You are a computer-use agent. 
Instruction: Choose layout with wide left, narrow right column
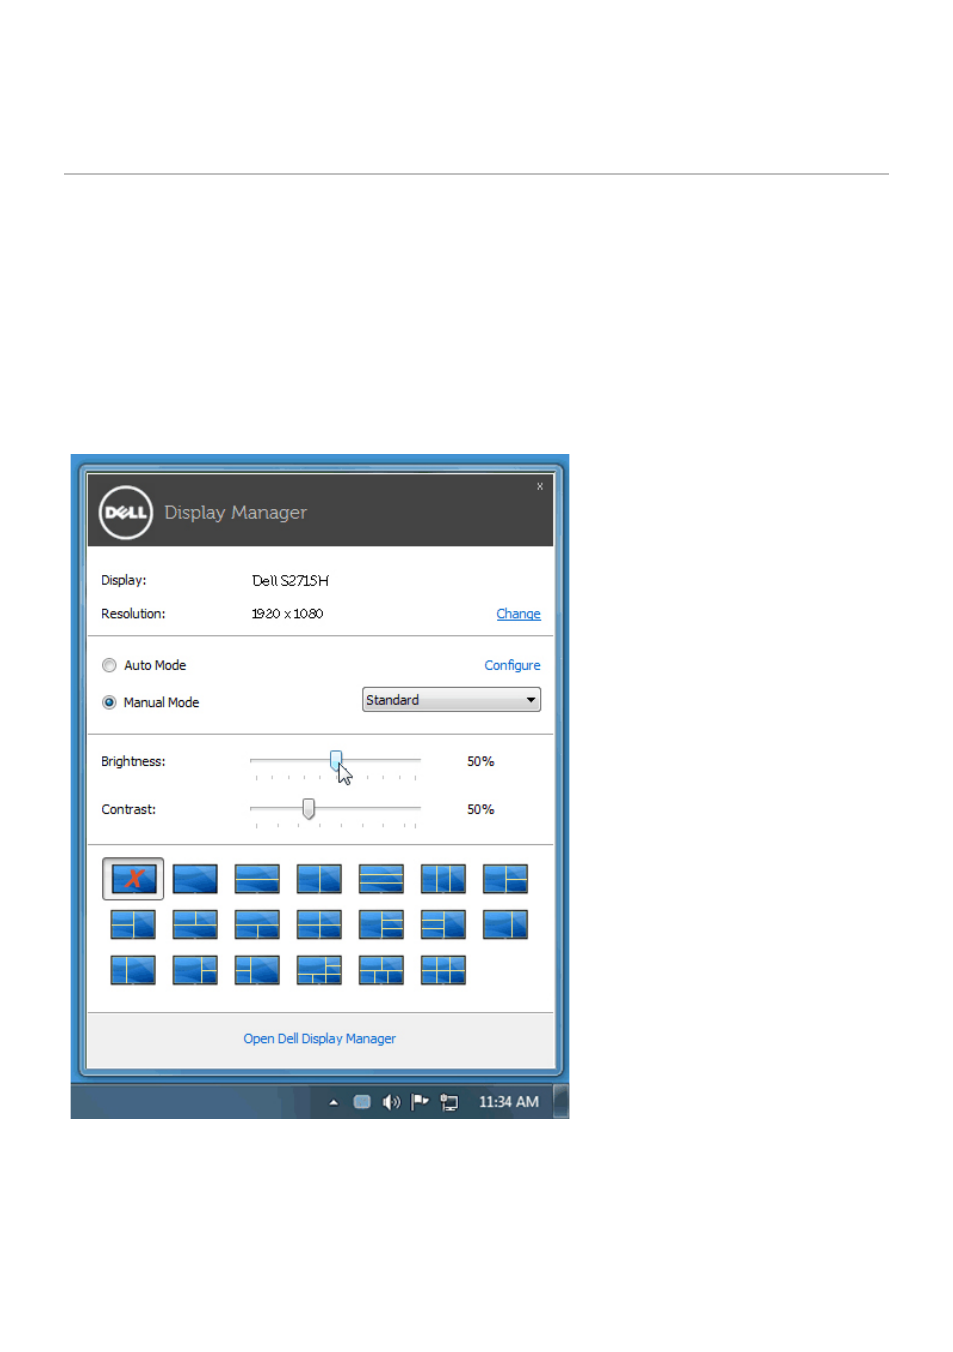505,924
